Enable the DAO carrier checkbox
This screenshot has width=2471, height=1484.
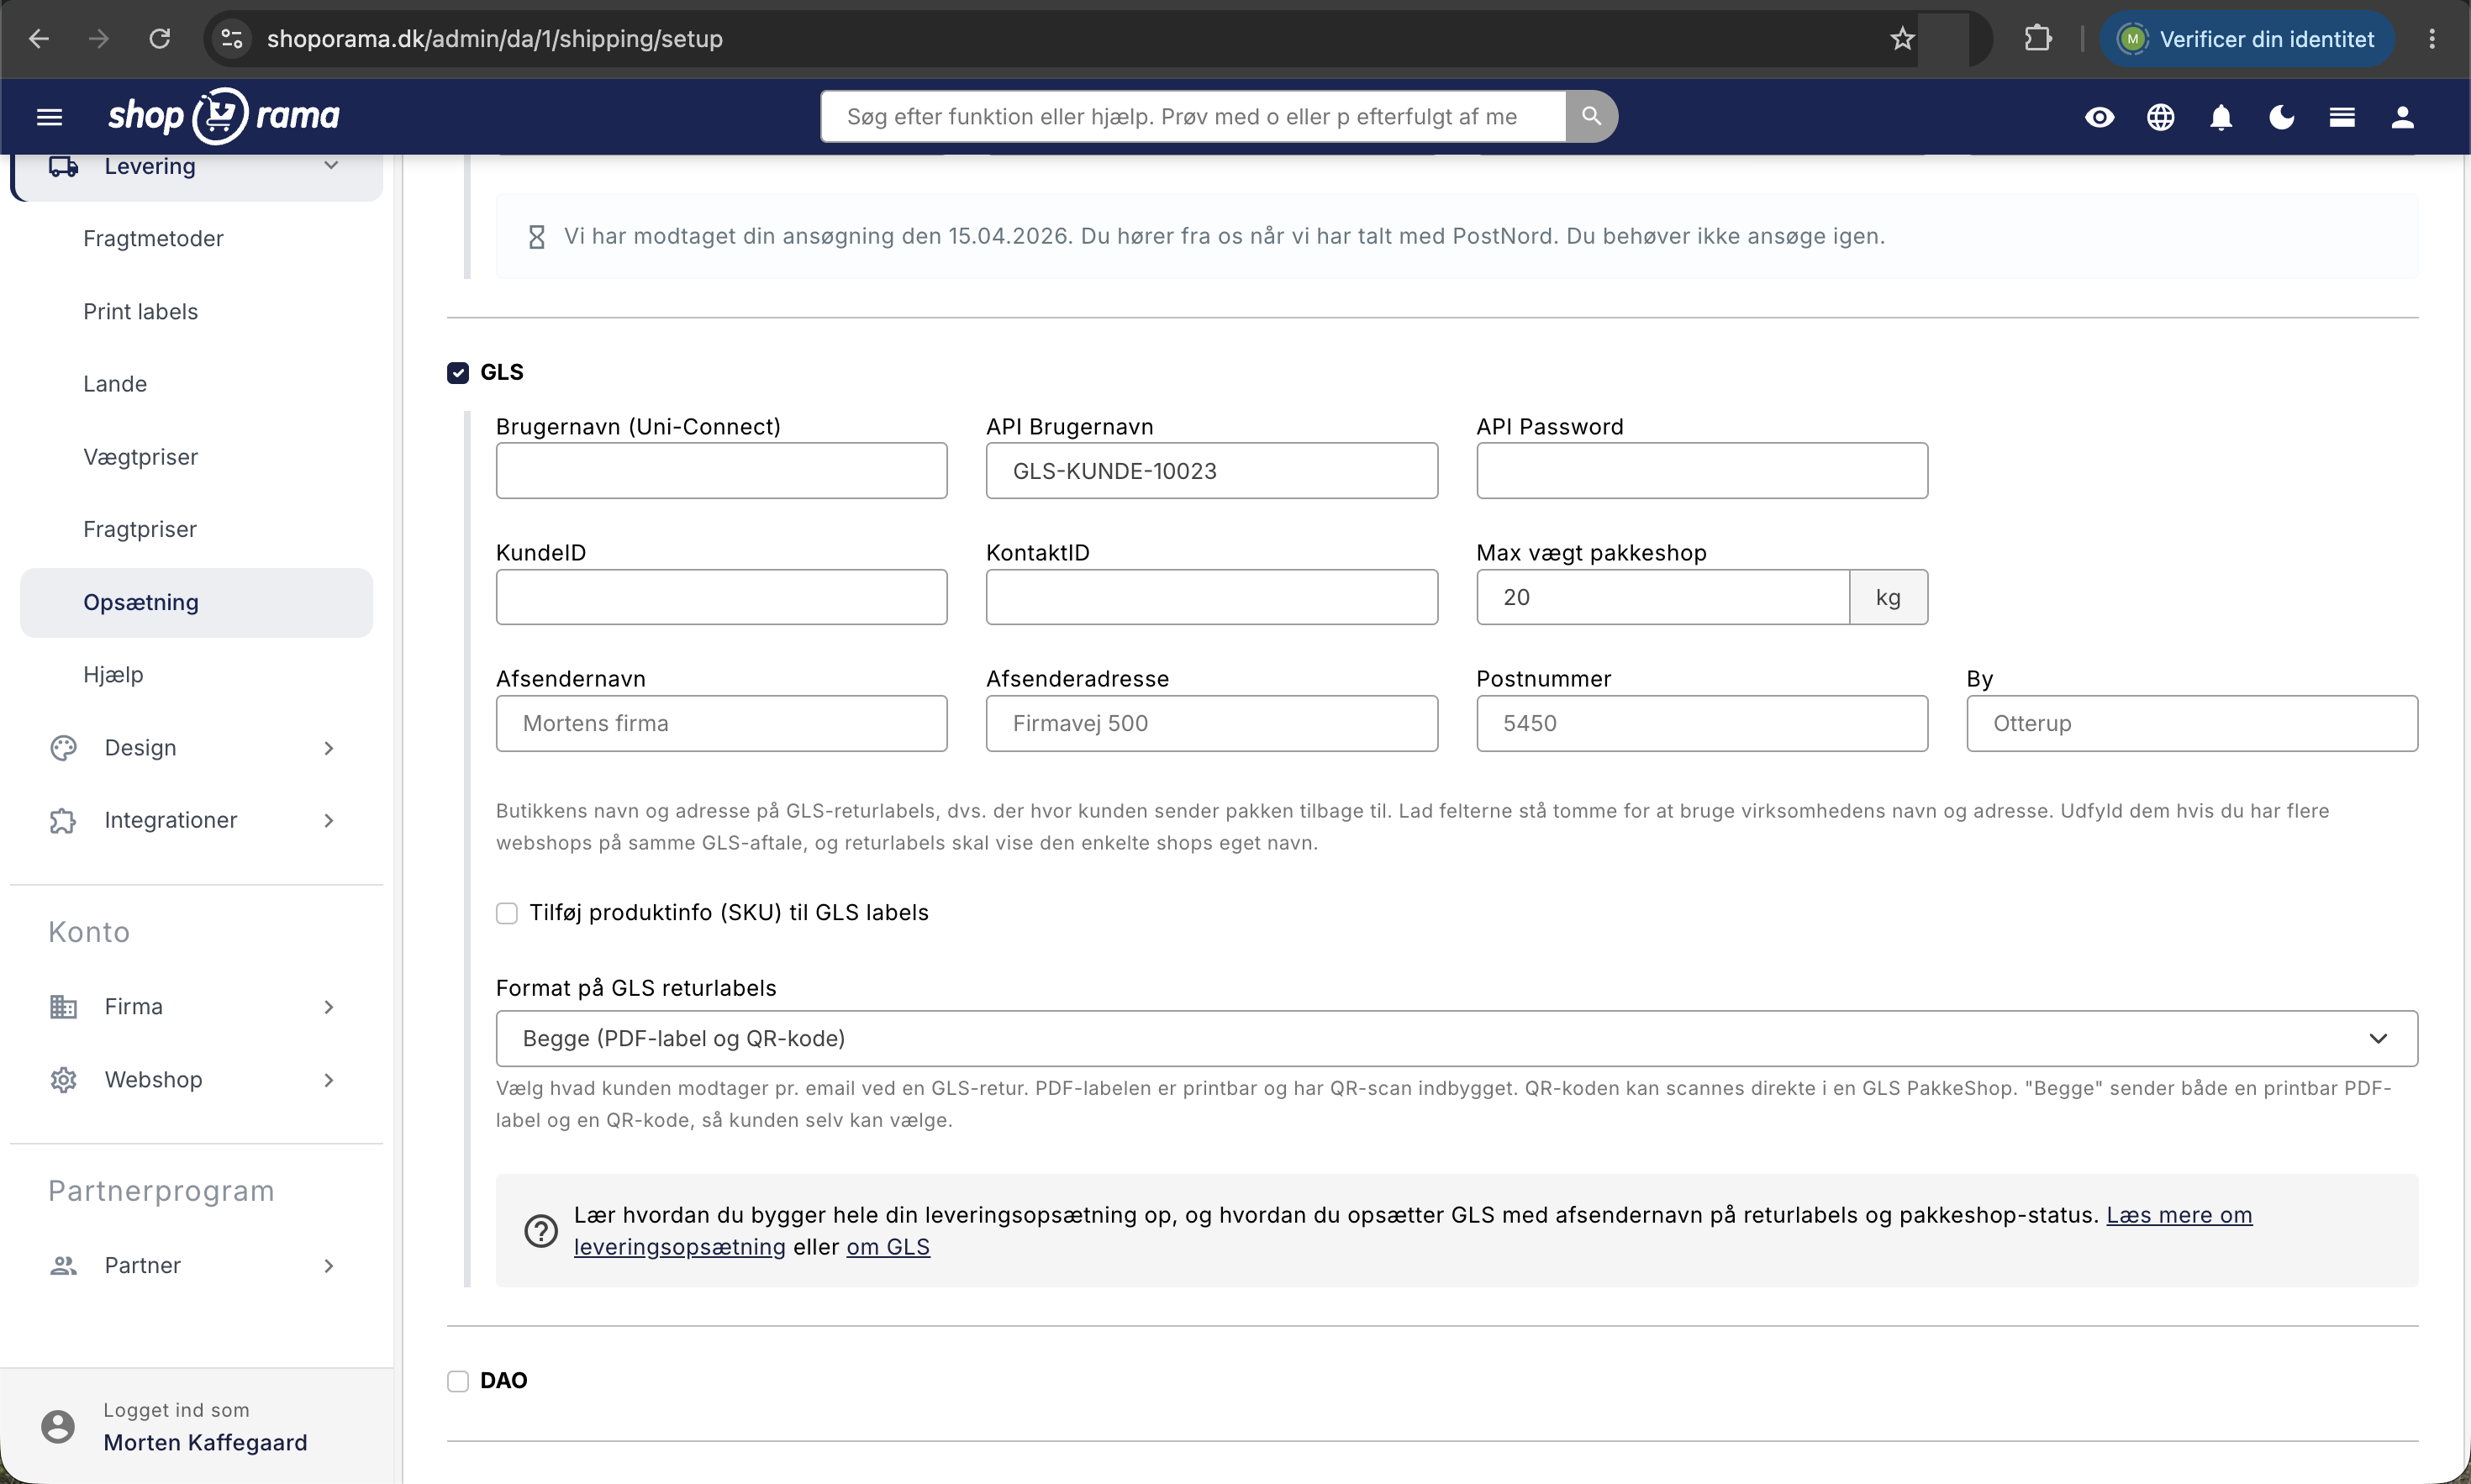click(x=458, y=1381)
